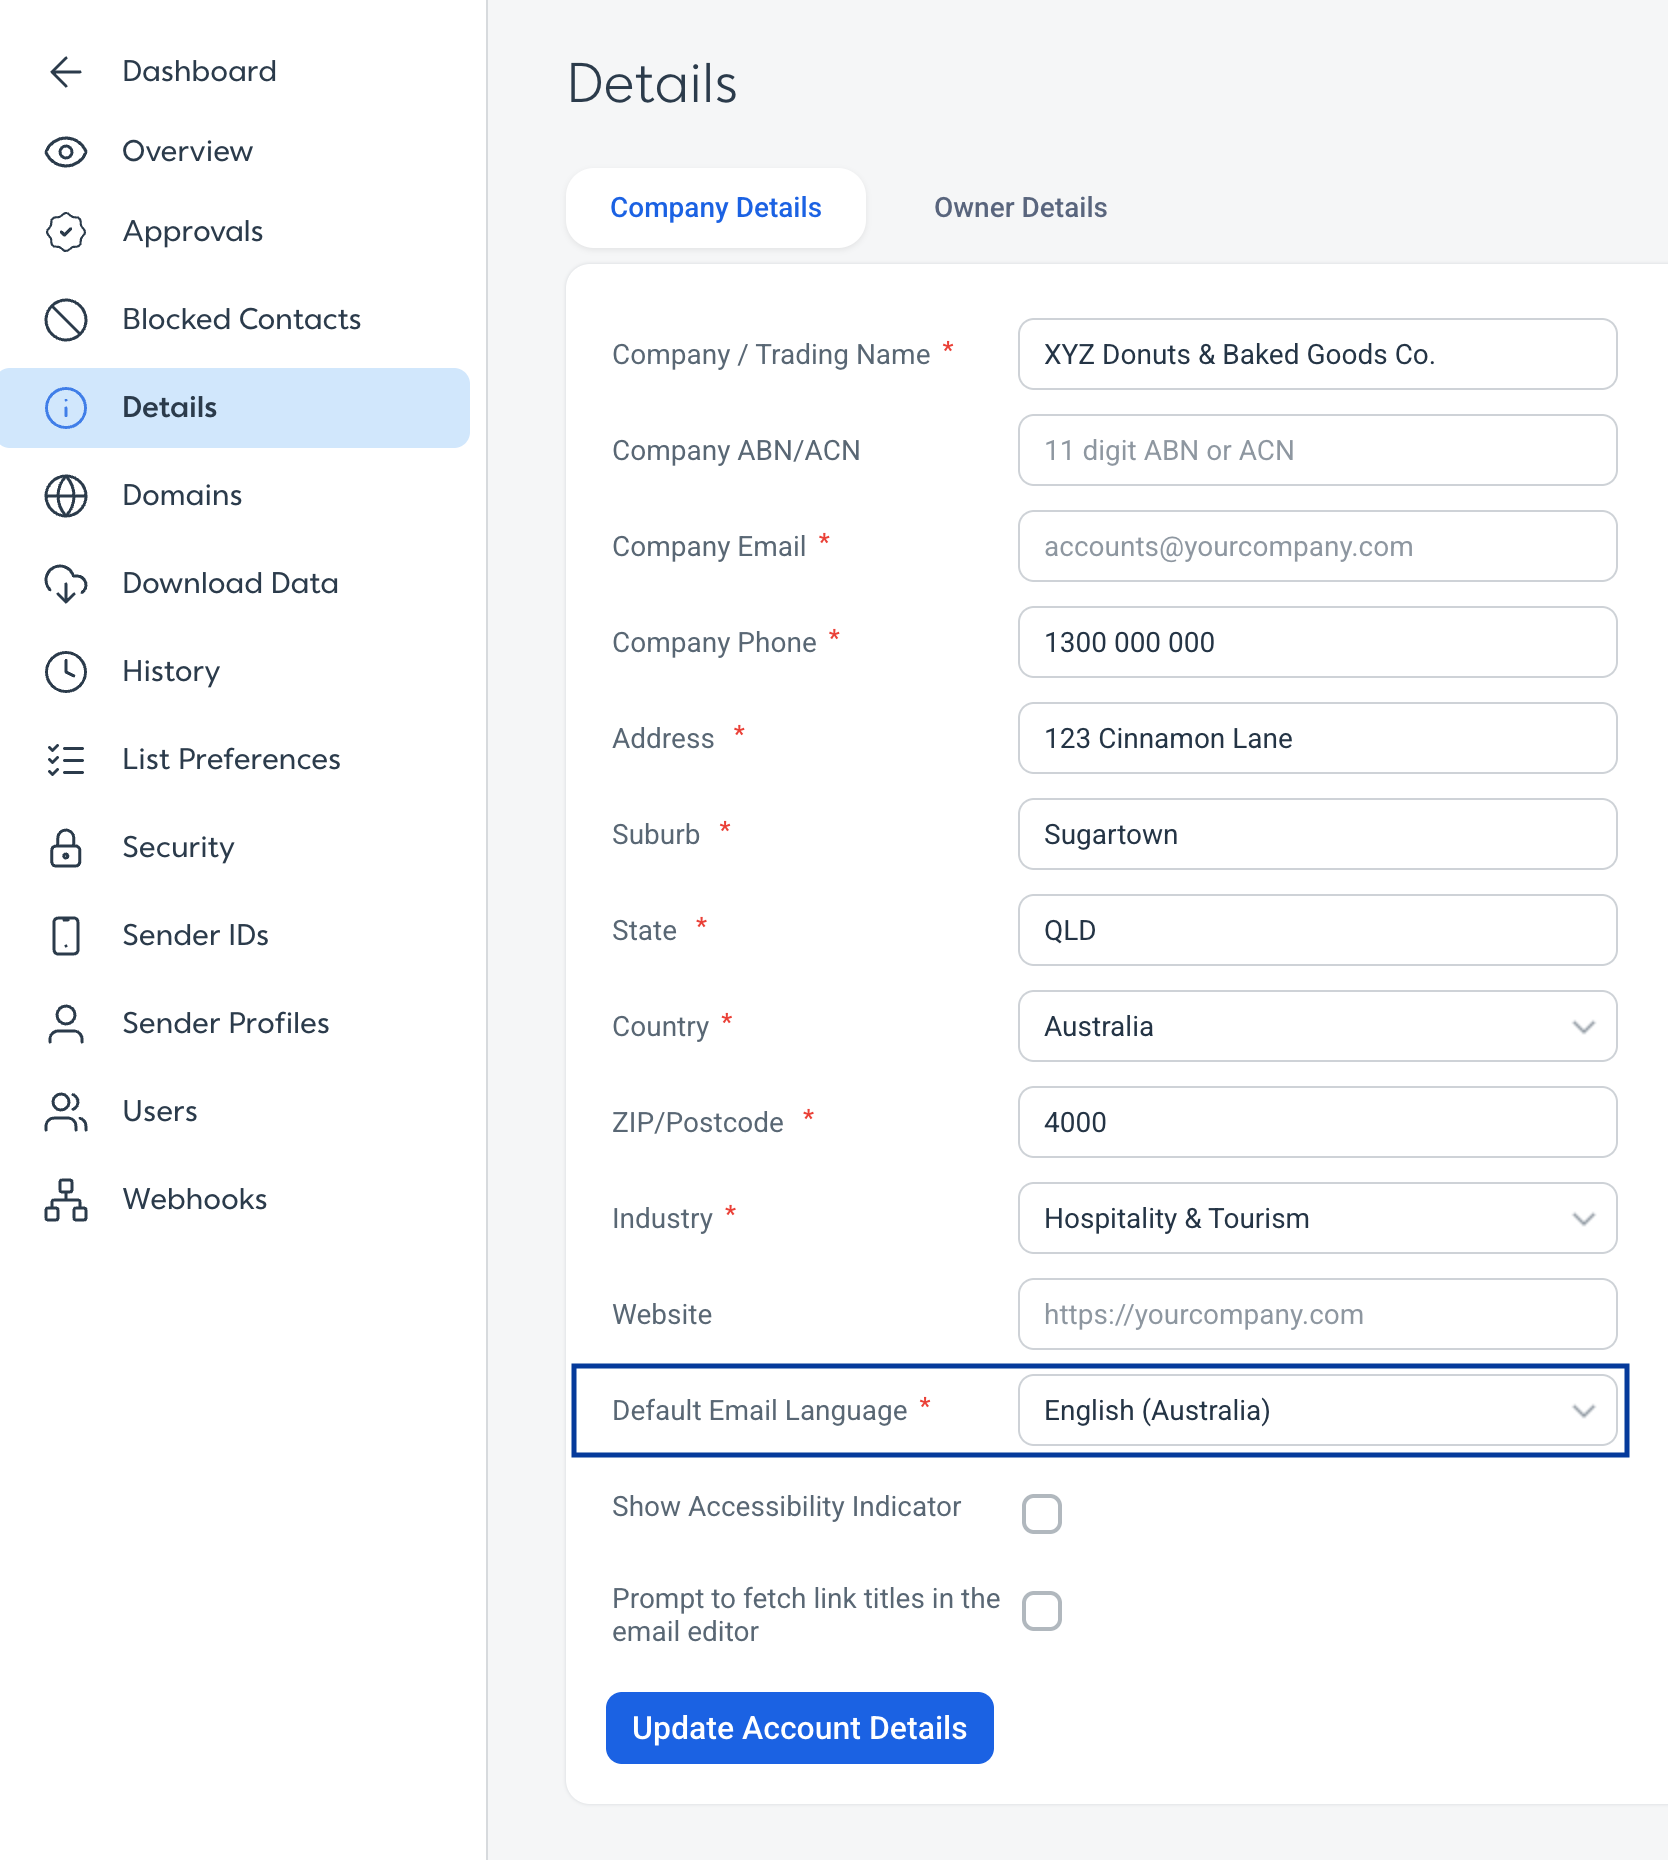
Task: Click the Webhooks network icon
Action: (x=66, y=1200)
